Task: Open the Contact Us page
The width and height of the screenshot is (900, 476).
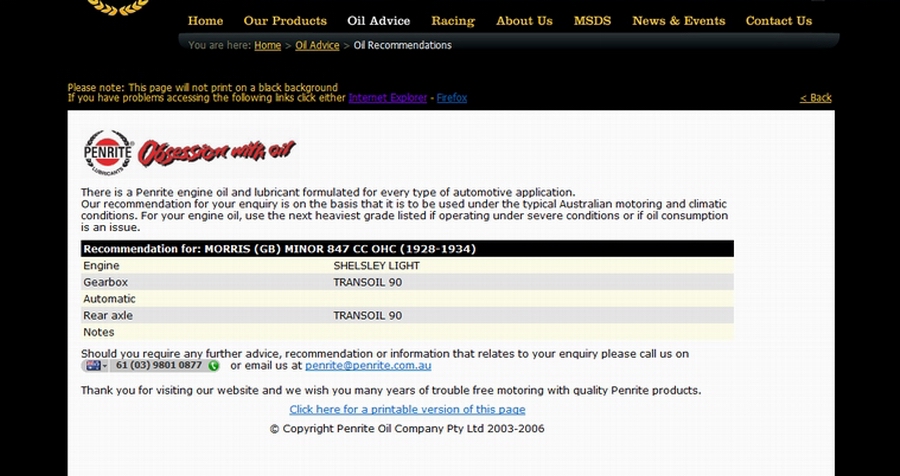Action: point(779,21)
